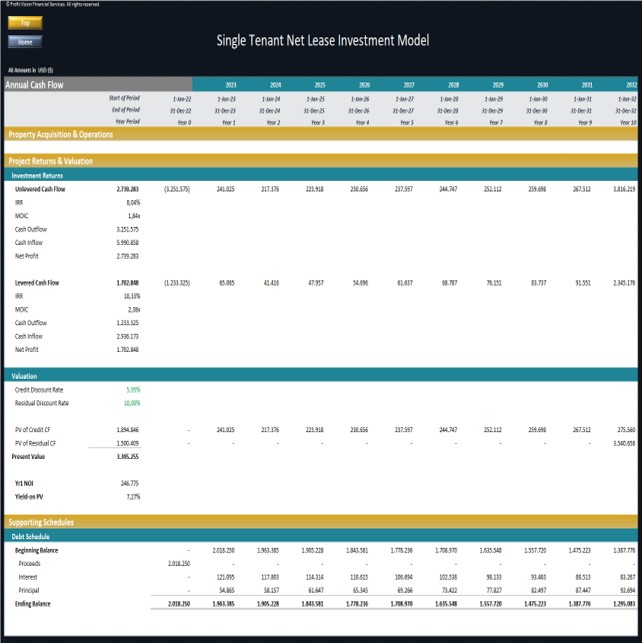Image resolution: width=642 pixels, height=643 pixels.
Task: Select the Valuation subsection header
Action: (x=321, y=376)
